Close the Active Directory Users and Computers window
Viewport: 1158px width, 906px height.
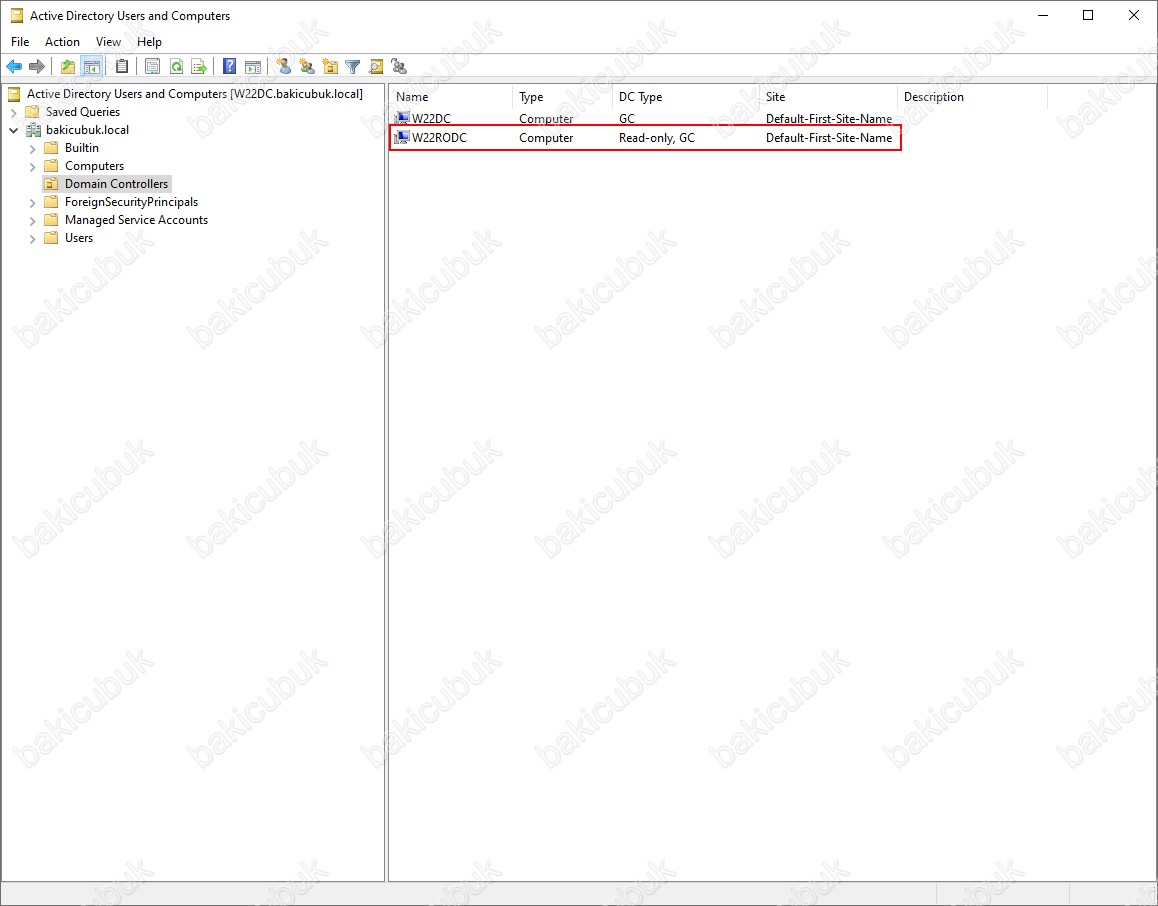point(1134,16)
